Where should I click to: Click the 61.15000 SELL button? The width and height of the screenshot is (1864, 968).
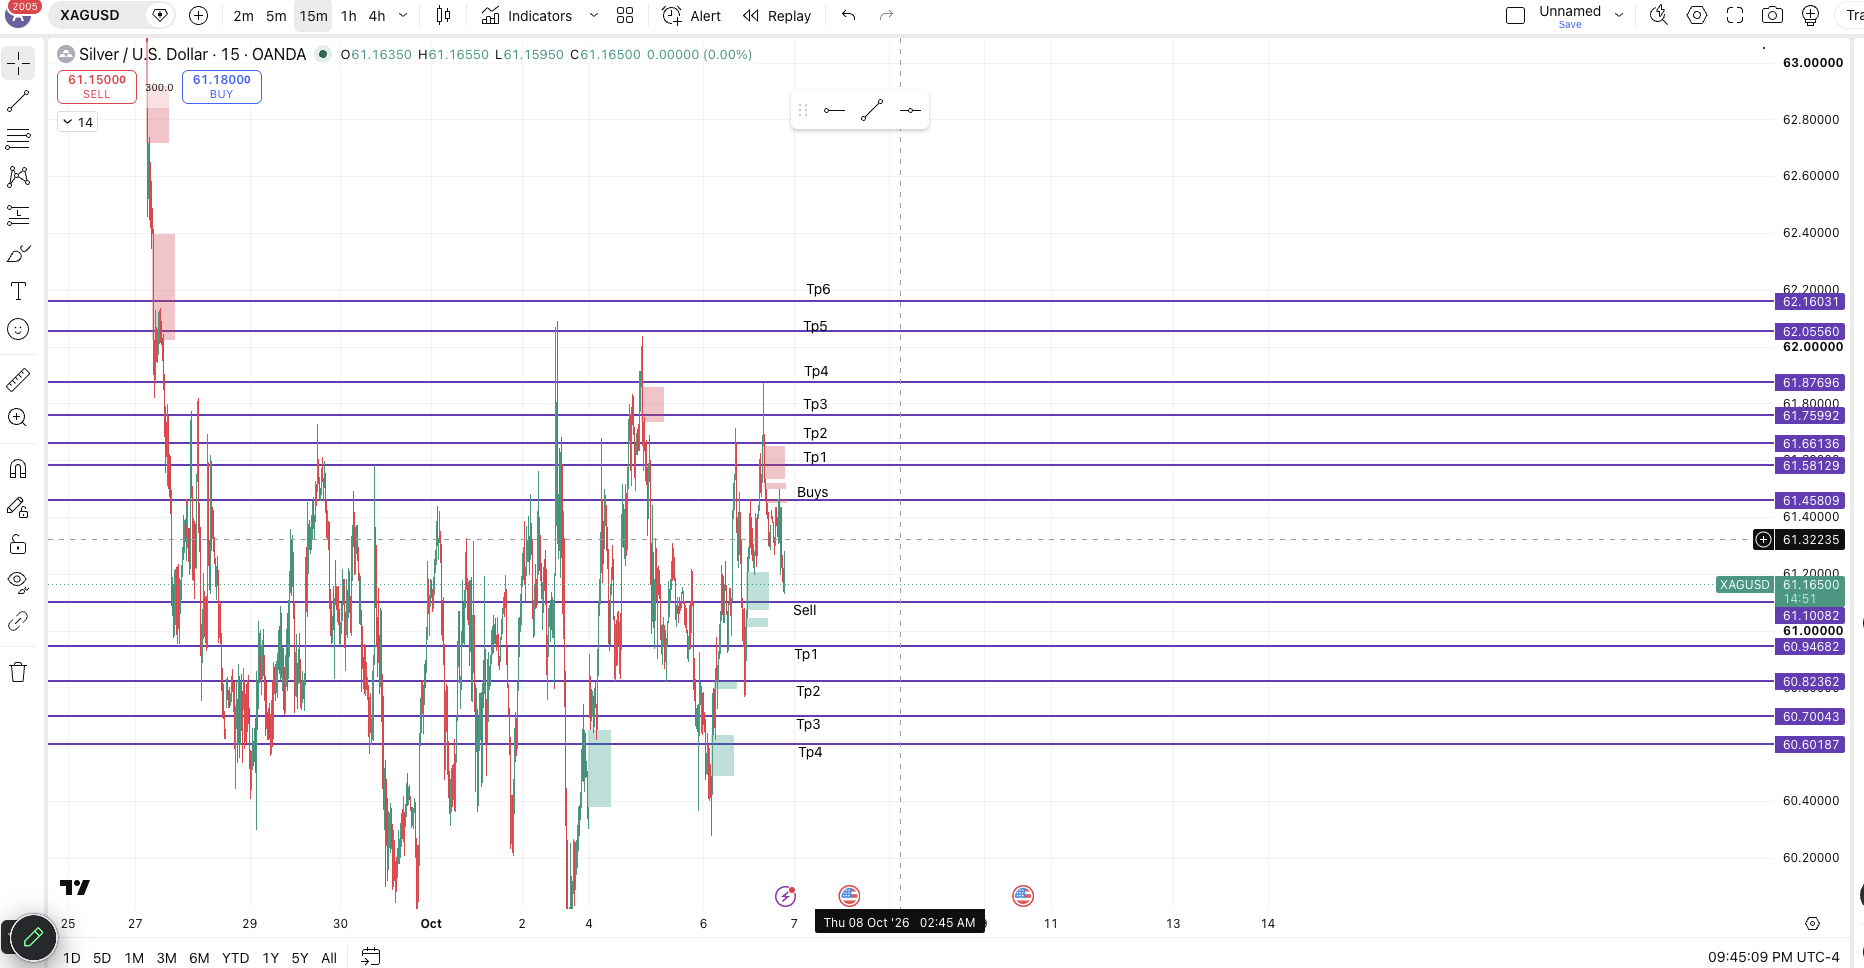(x=97, y=87)
